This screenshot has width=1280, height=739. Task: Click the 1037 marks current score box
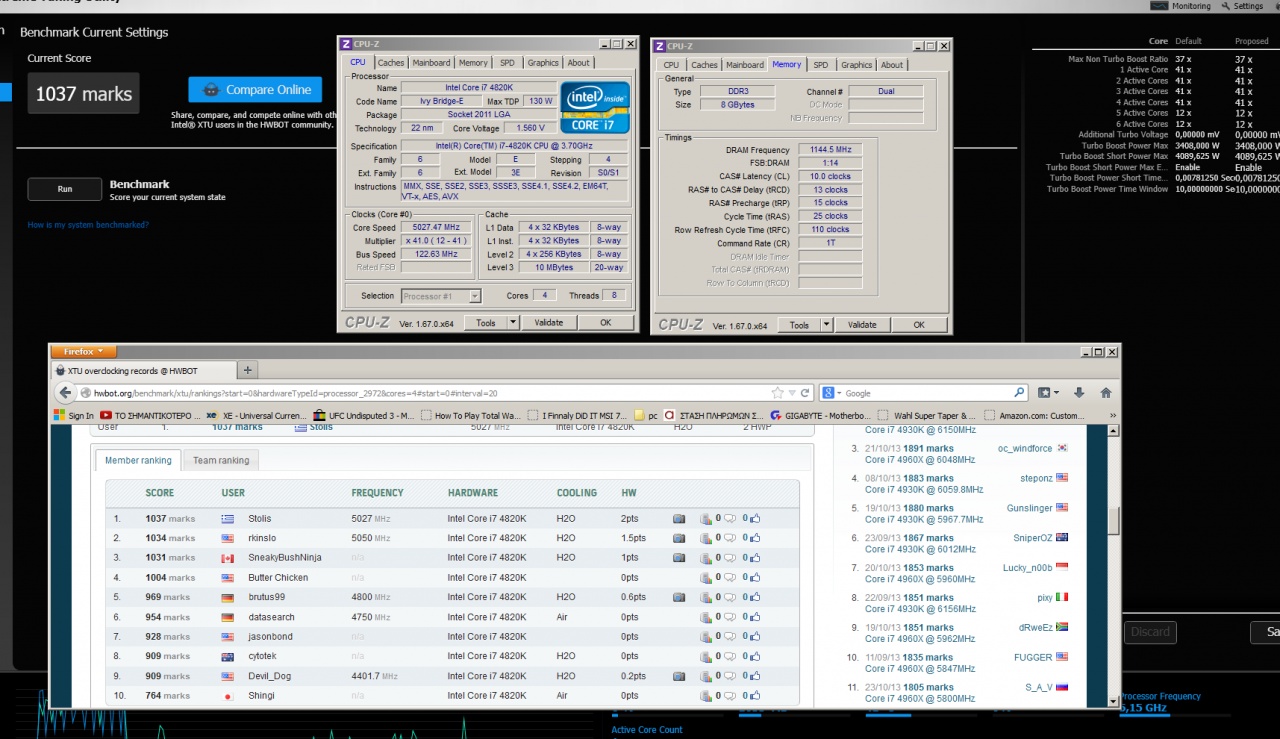coord(84,94)
